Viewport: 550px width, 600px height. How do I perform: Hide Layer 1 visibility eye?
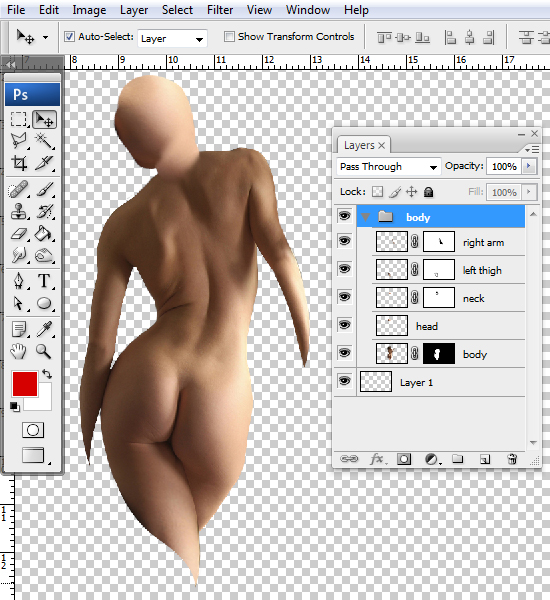click(x=344, y=381)
